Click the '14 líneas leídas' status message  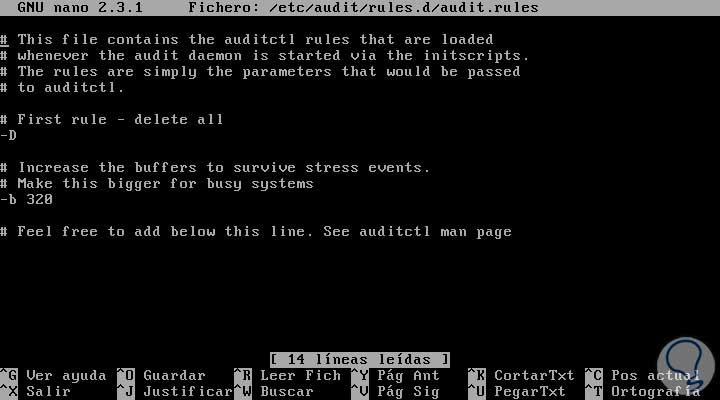coord(360,360)
